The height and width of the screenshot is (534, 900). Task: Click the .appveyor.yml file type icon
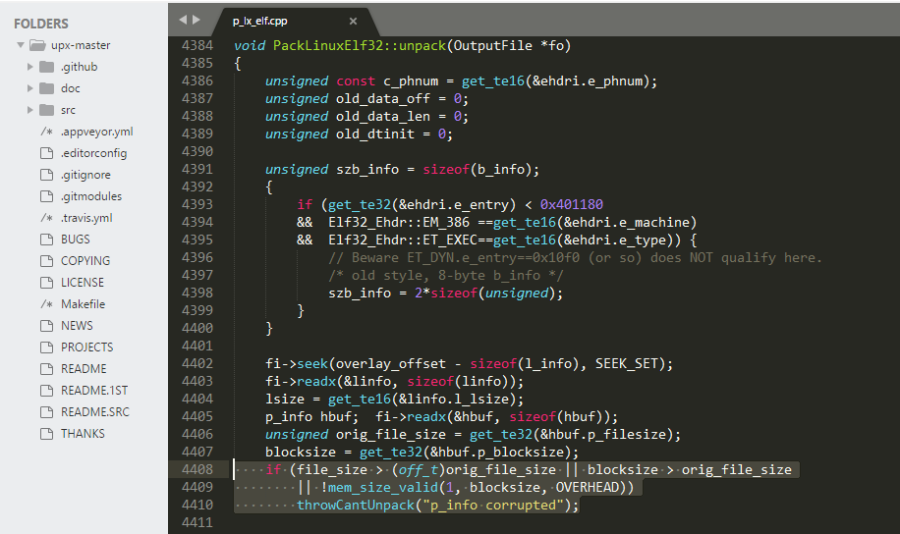click(x=46, y=132)
